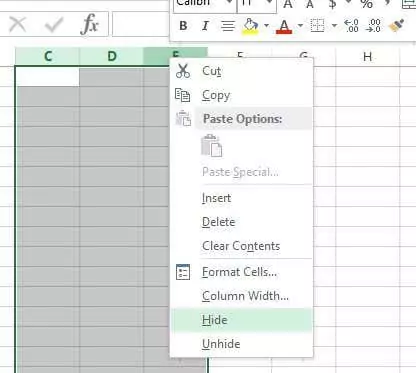Click the Format Painter brush

pos(396,26)
